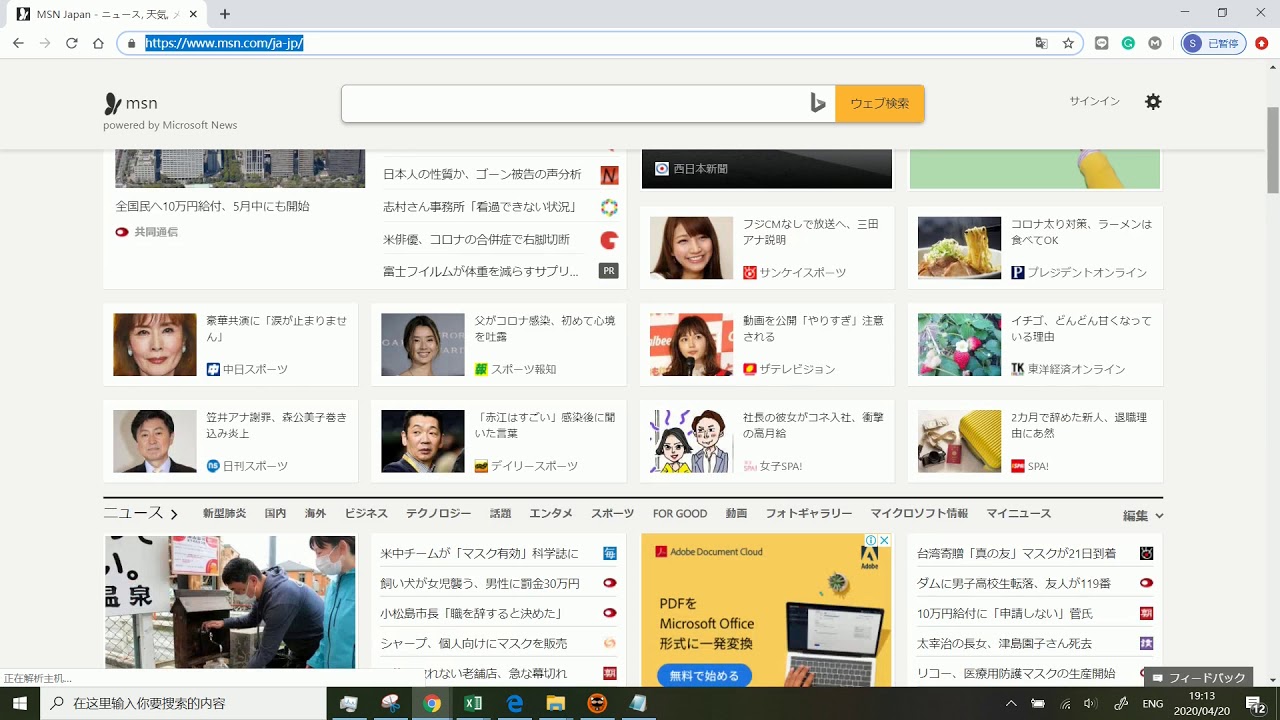Open the ramen photo thumbnail for コロナ太り対策
Screen dimensions: 1280x720
point(959,248)
